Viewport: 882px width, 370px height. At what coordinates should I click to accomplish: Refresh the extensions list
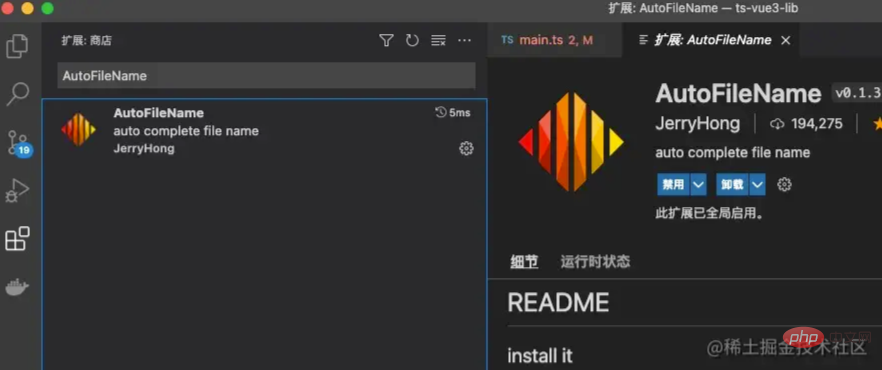click(412, 40)
